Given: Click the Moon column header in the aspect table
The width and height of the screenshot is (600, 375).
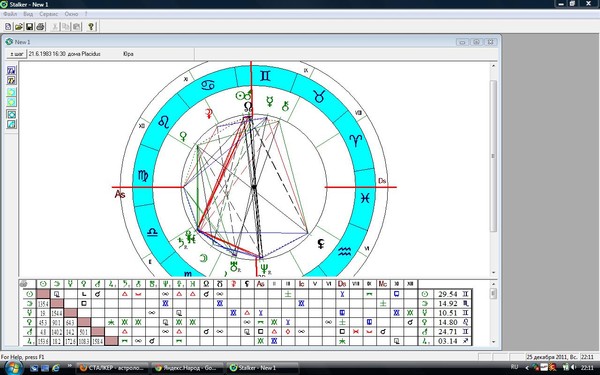Looking at the screenshot, I should [x=57, y=284].
